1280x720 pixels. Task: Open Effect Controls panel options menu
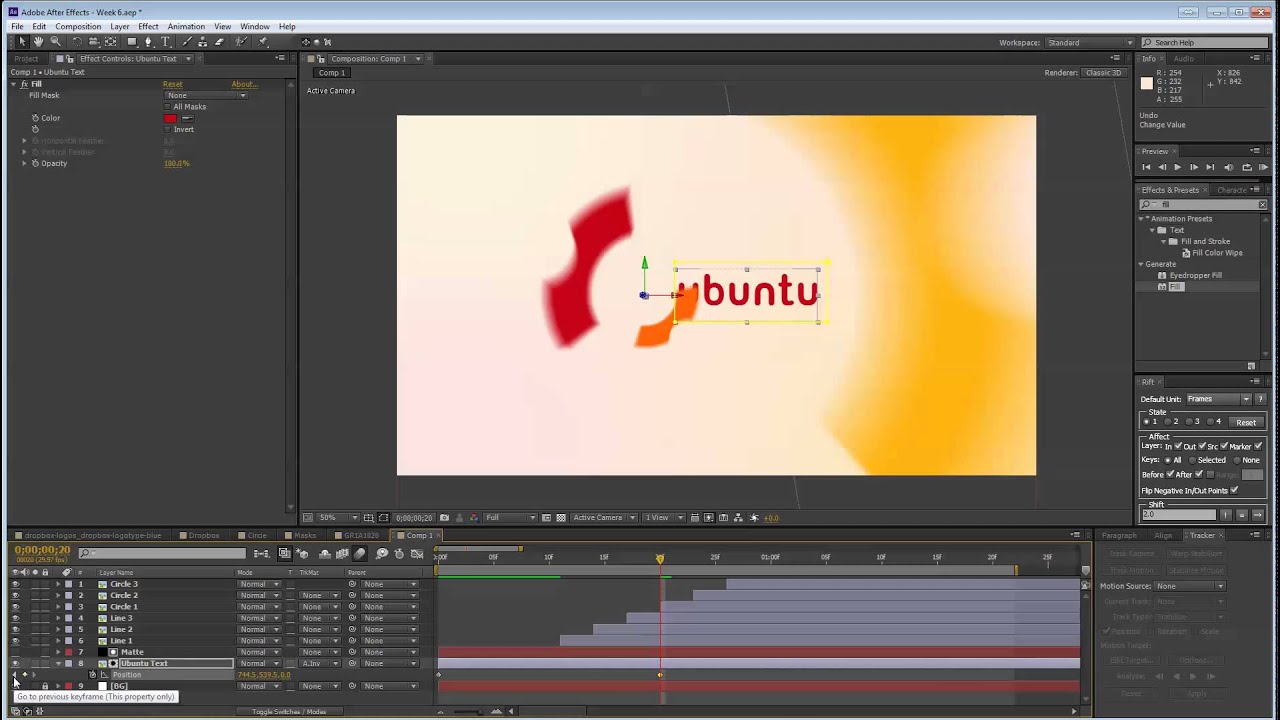tap(280, 58)
